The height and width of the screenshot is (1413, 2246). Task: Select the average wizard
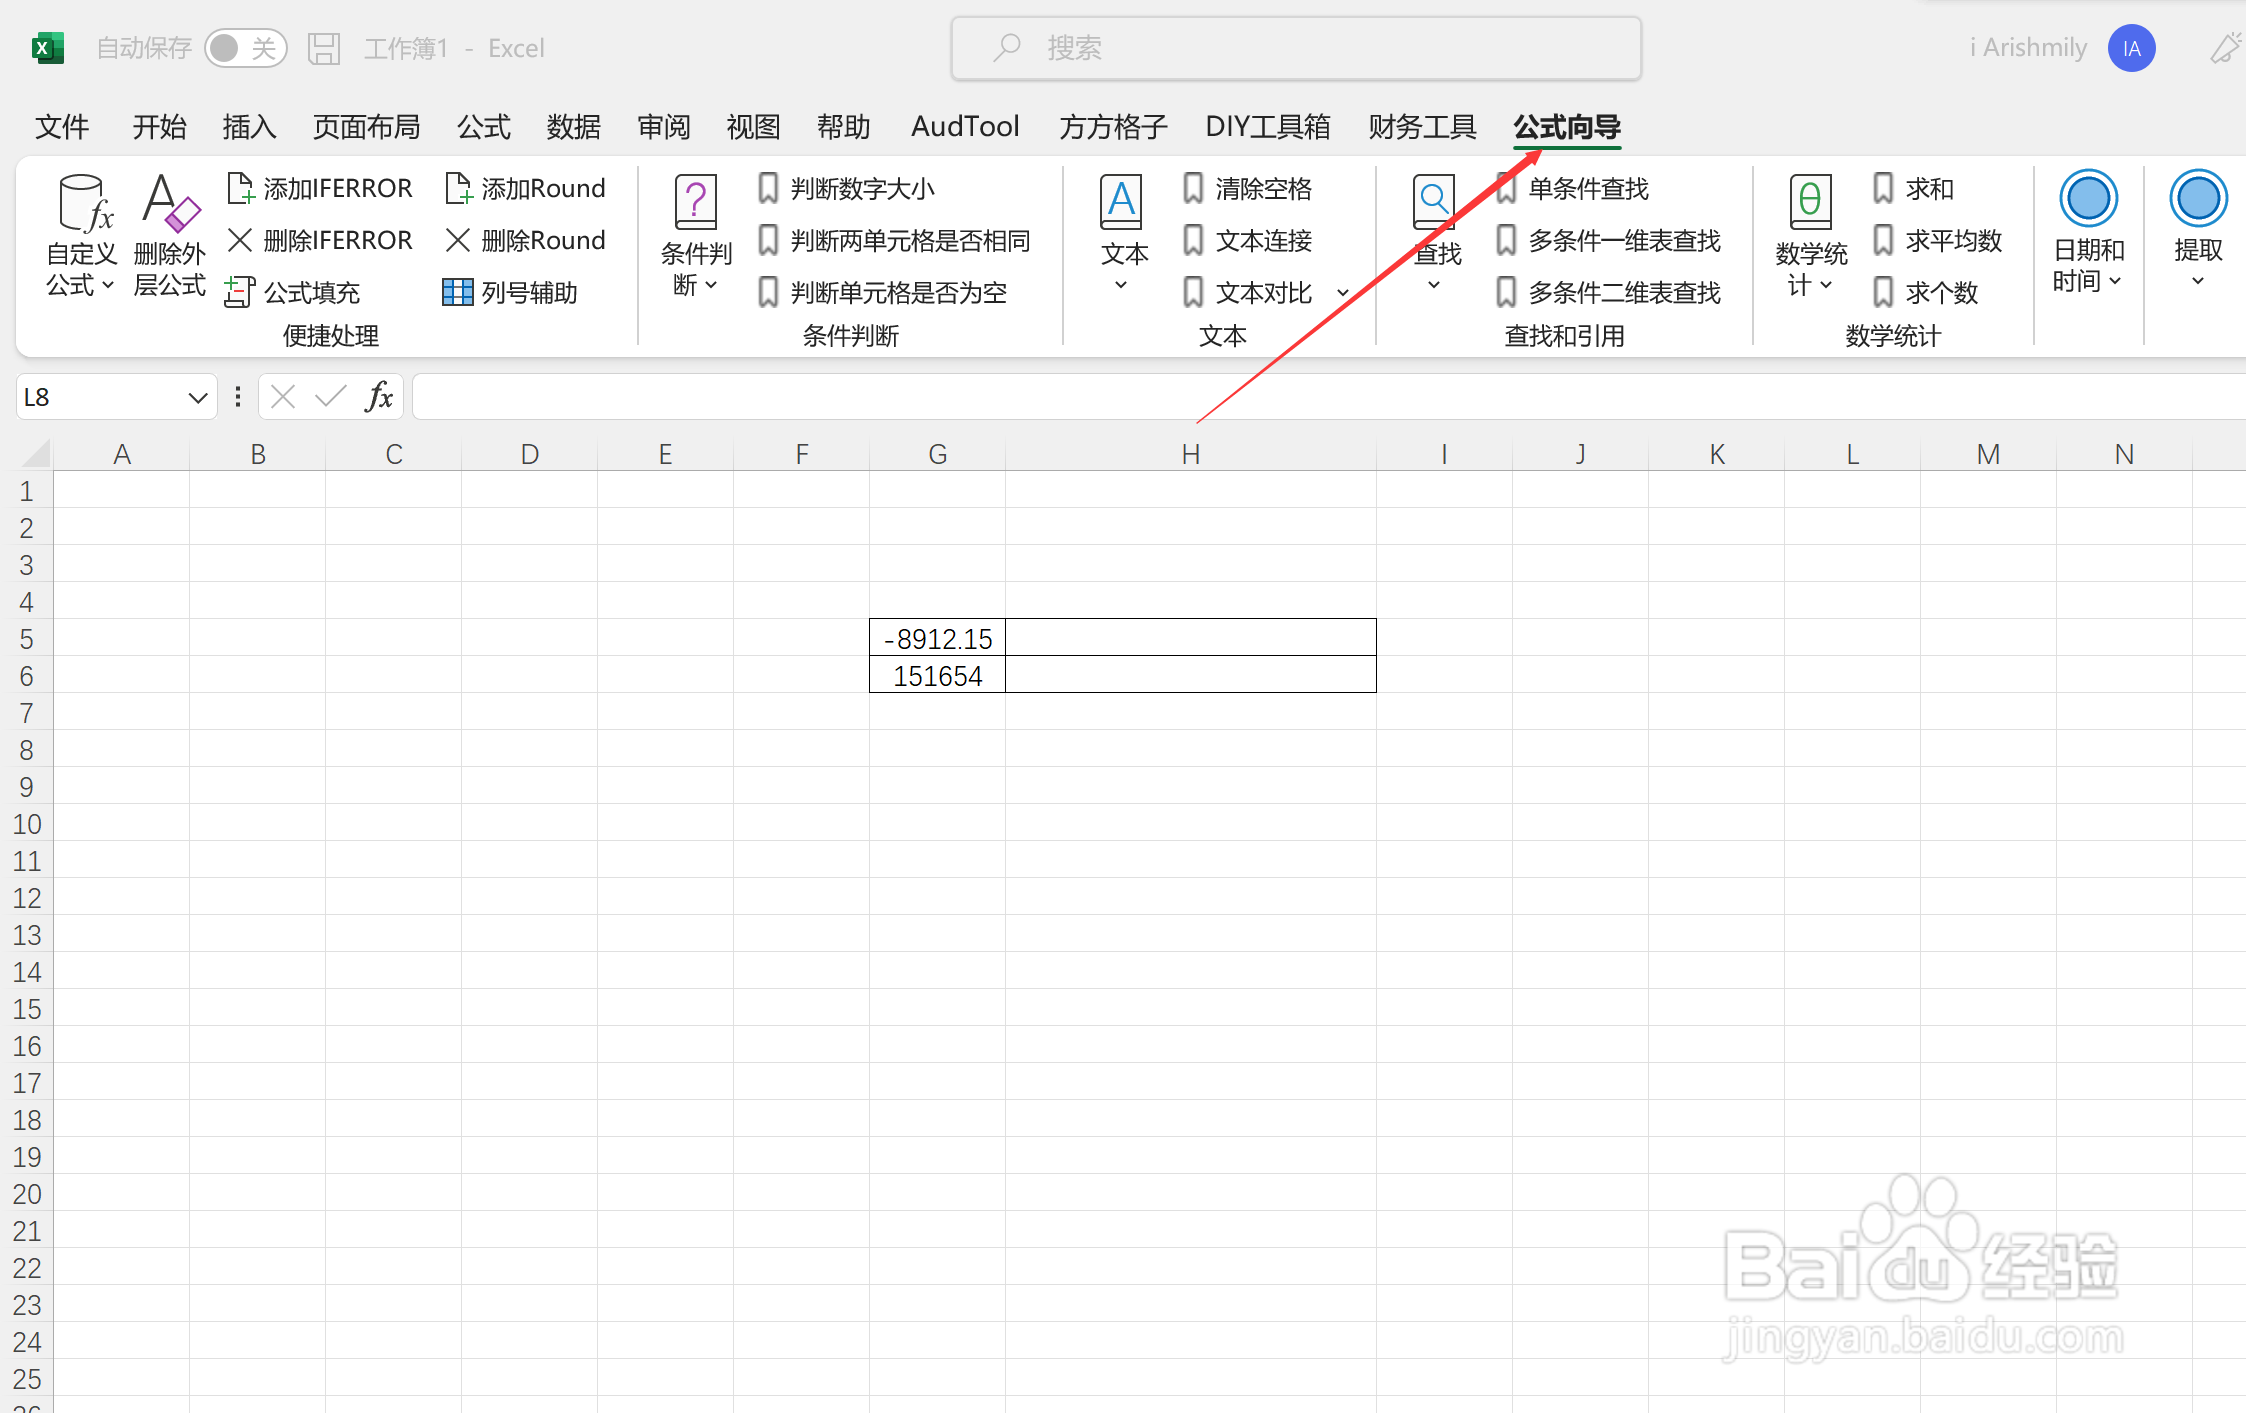point(1938,240)
